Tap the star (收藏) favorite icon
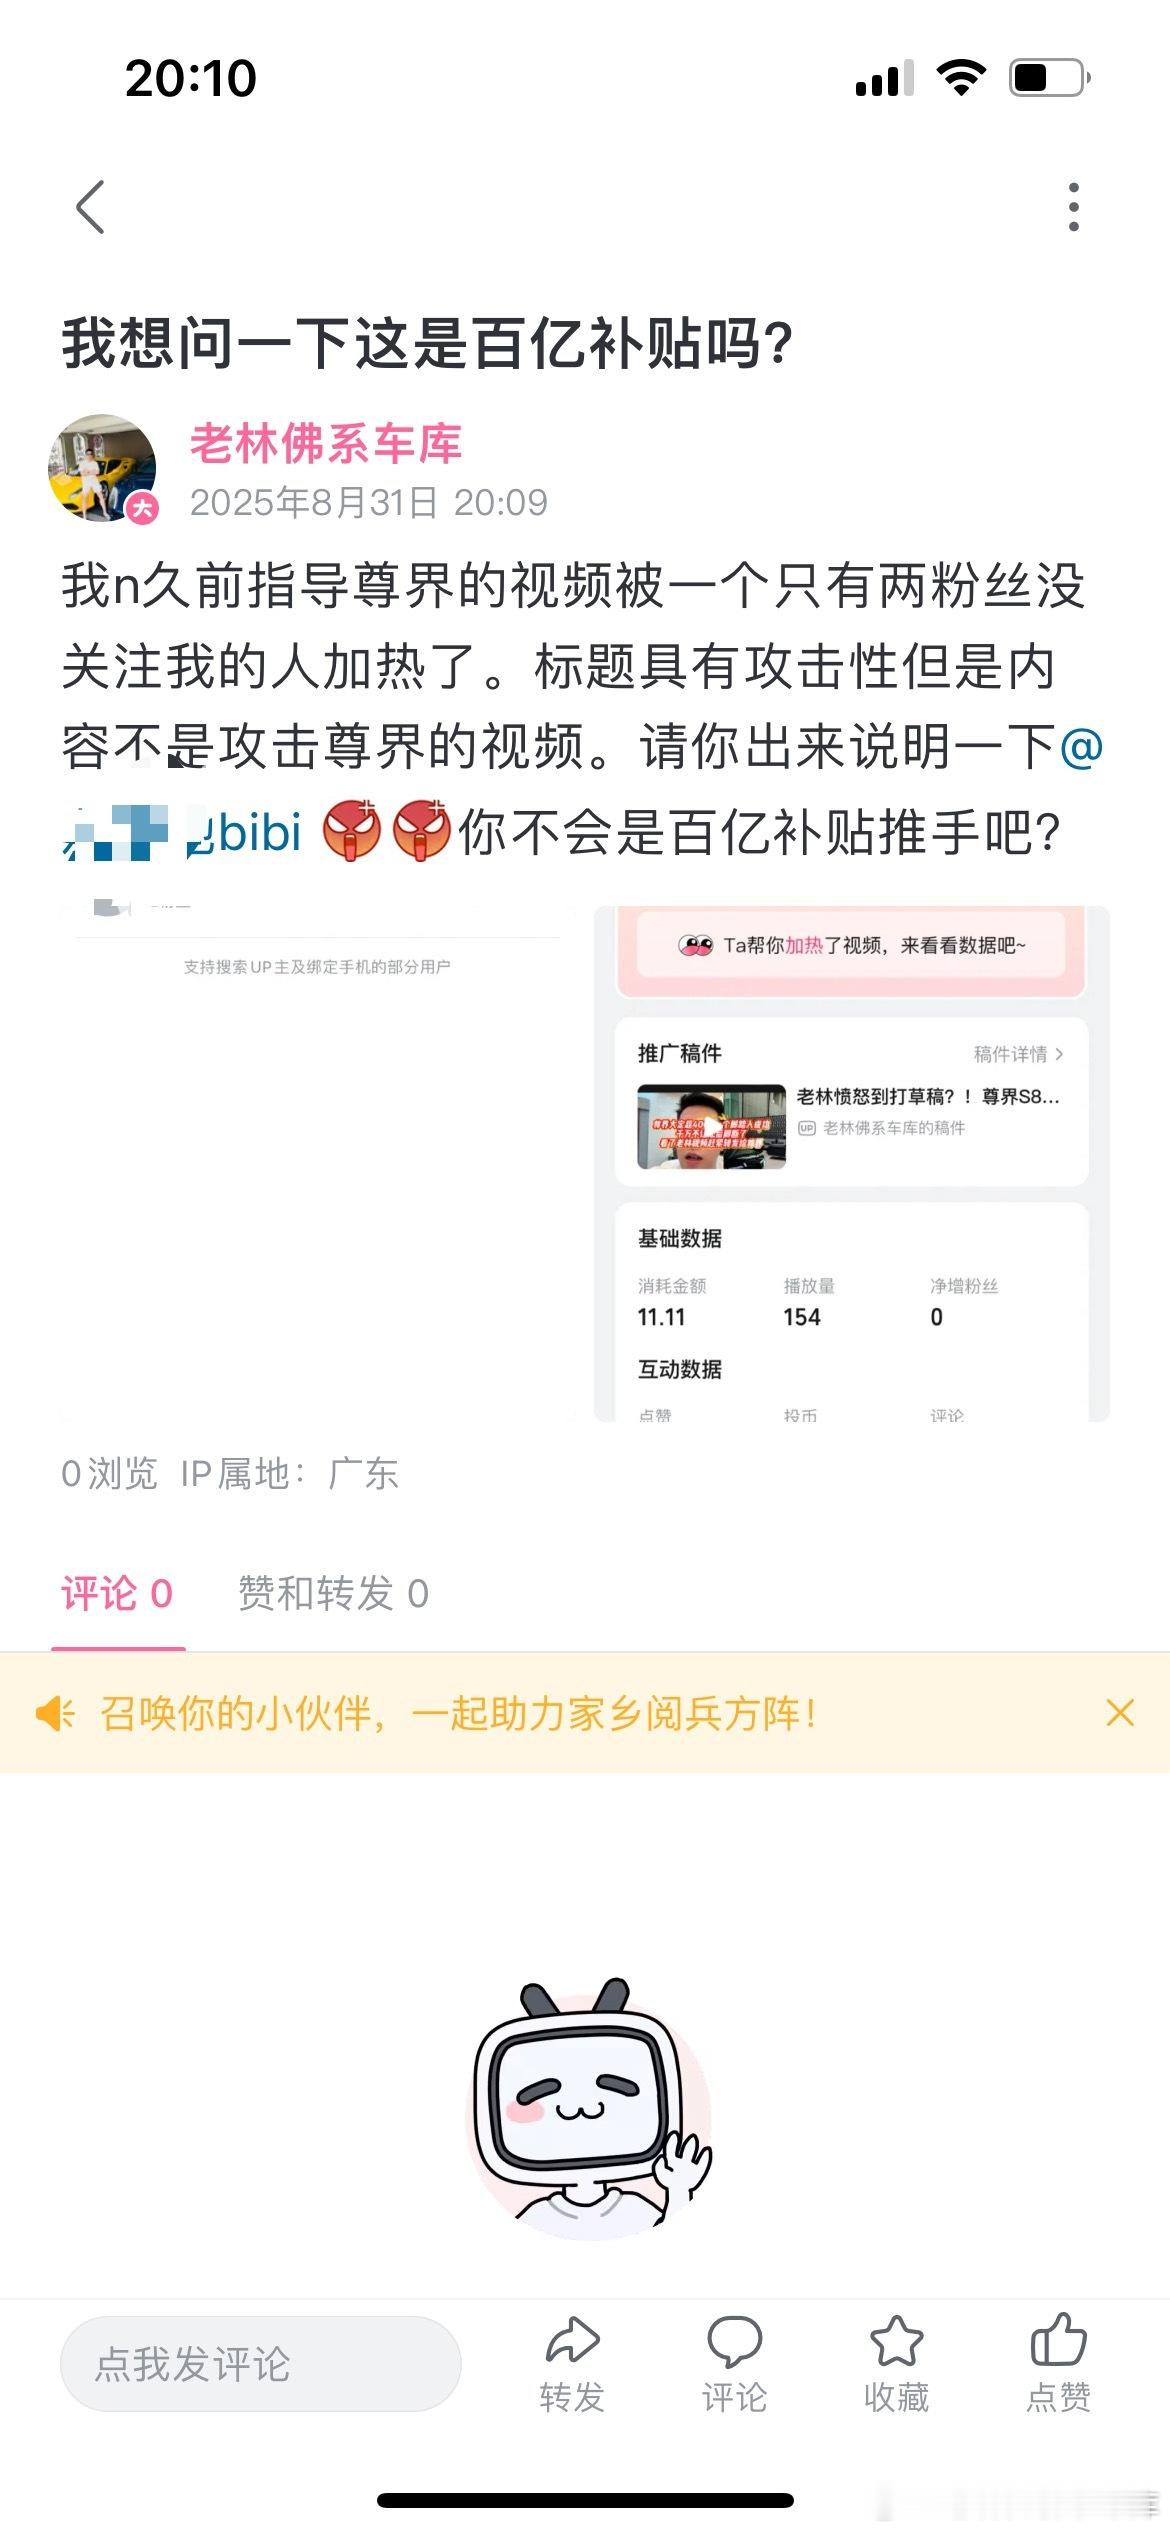Image resolution: width=1170 pixels, height=2532 pixels. tap(896, 2342)
